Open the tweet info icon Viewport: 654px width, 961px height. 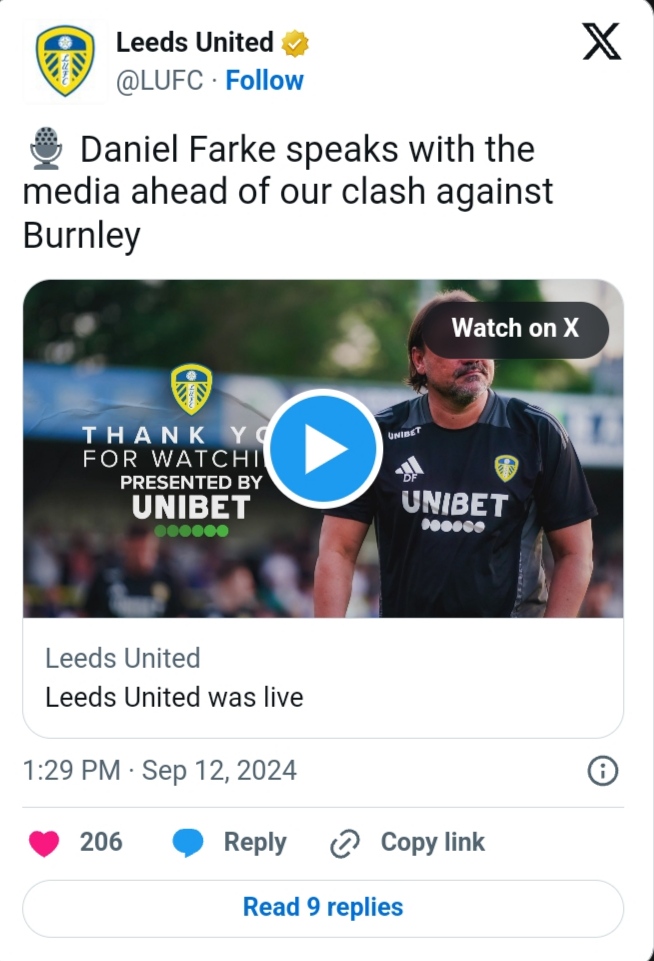click(x=602, y=771)
